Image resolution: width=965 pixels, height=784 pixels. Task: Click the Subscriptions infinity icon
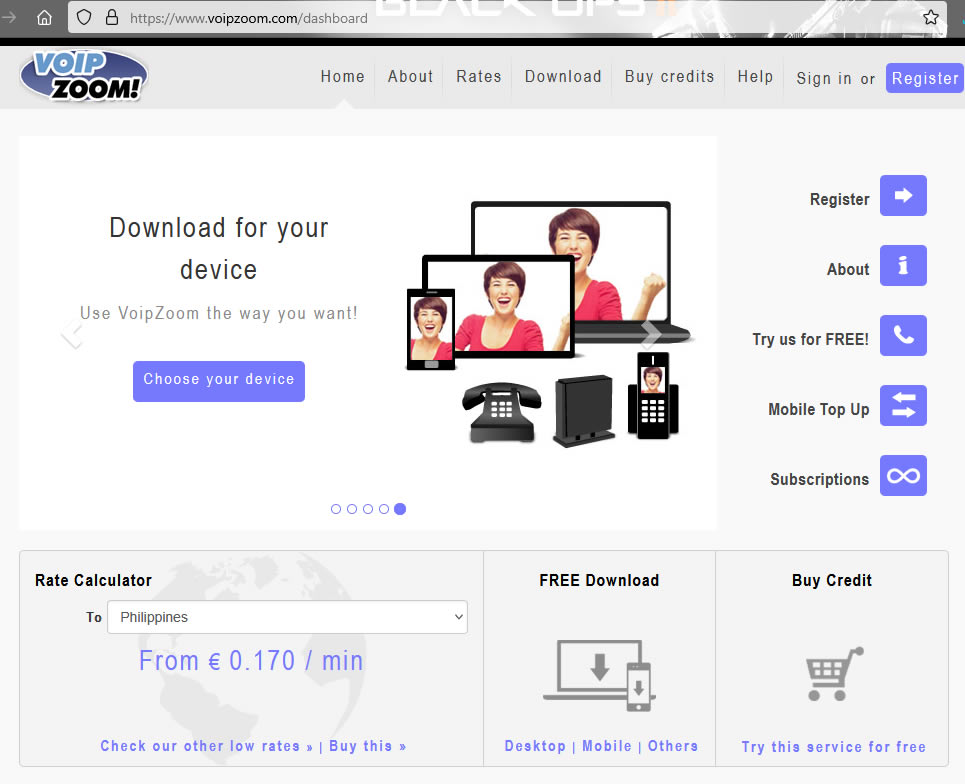[903, 476]
